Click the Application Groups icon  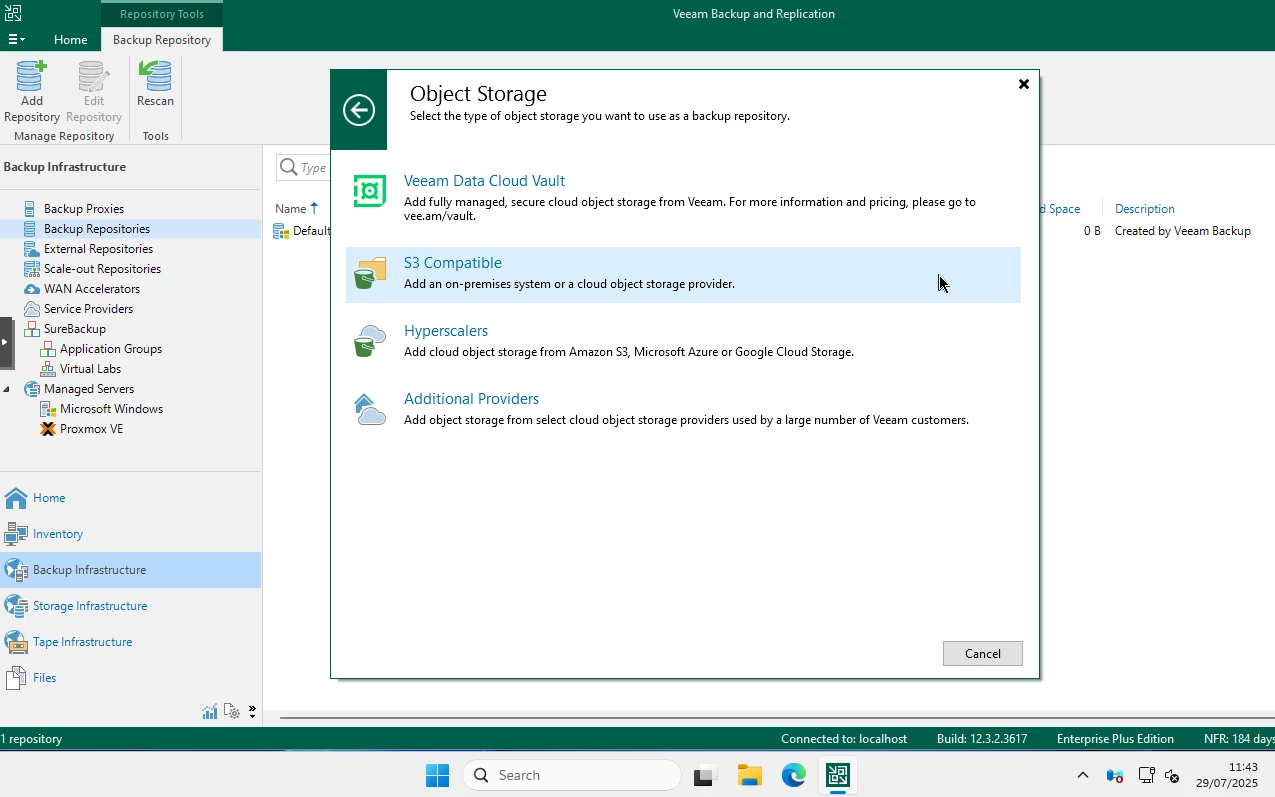[48, 349]
